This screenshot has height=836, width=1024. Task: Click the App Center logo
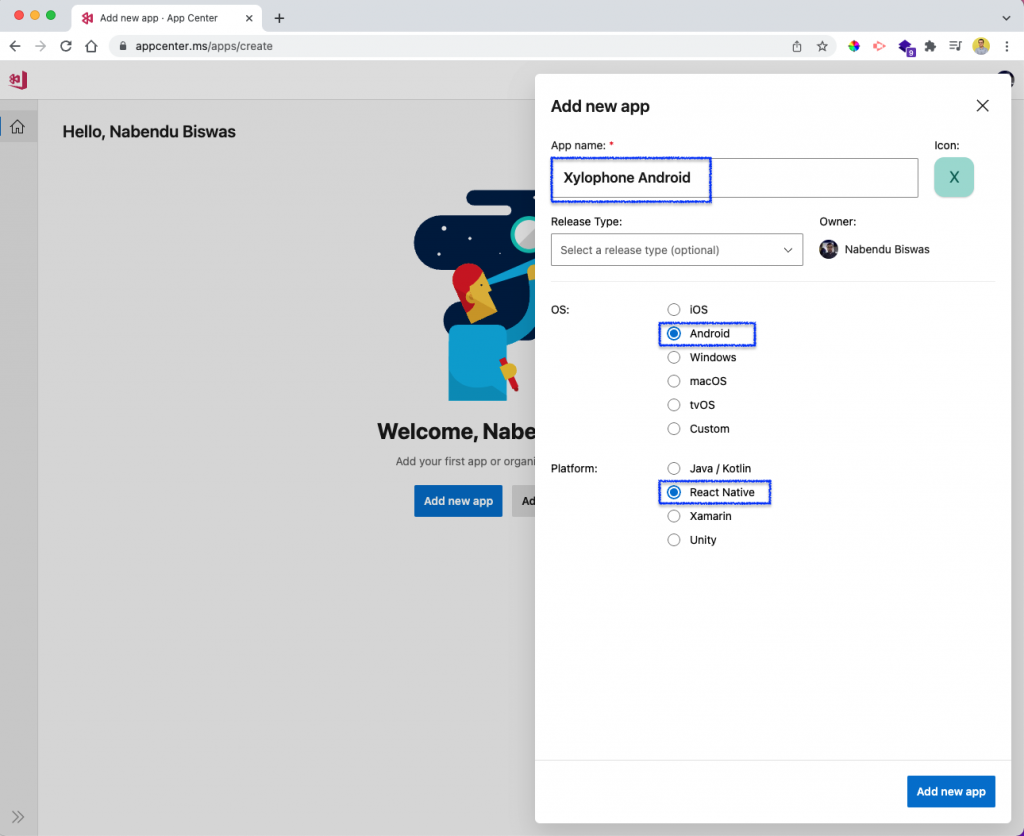[18, 80]
